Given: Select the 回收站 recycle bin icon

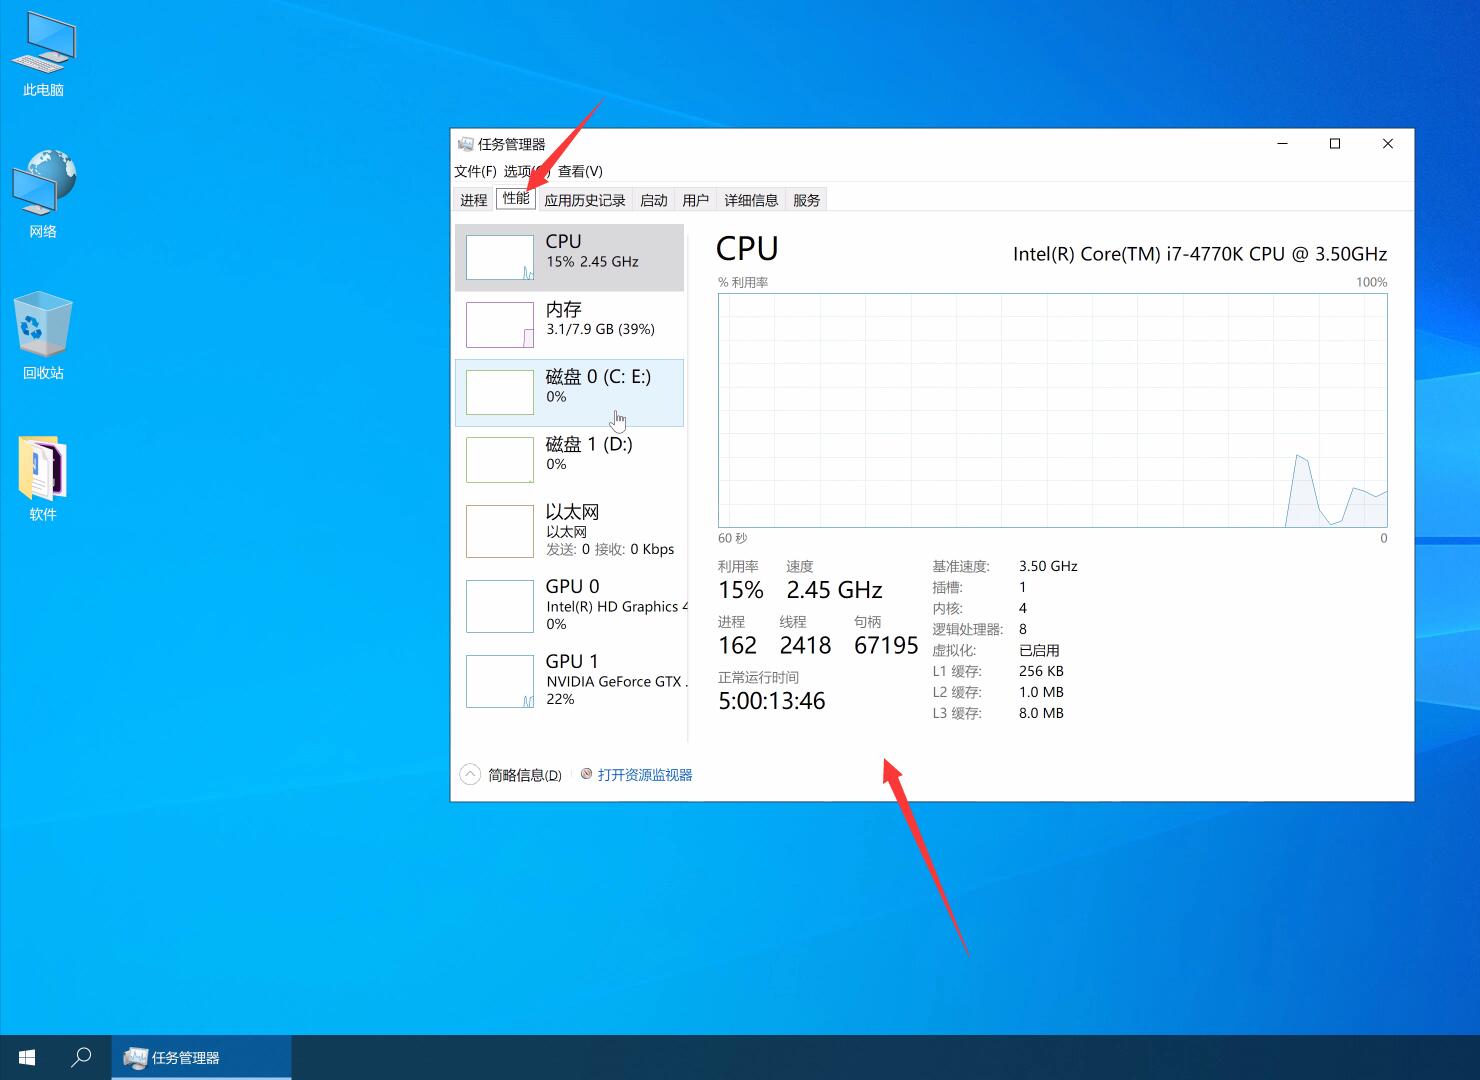Looking at the screenshot, I should 43,336.
